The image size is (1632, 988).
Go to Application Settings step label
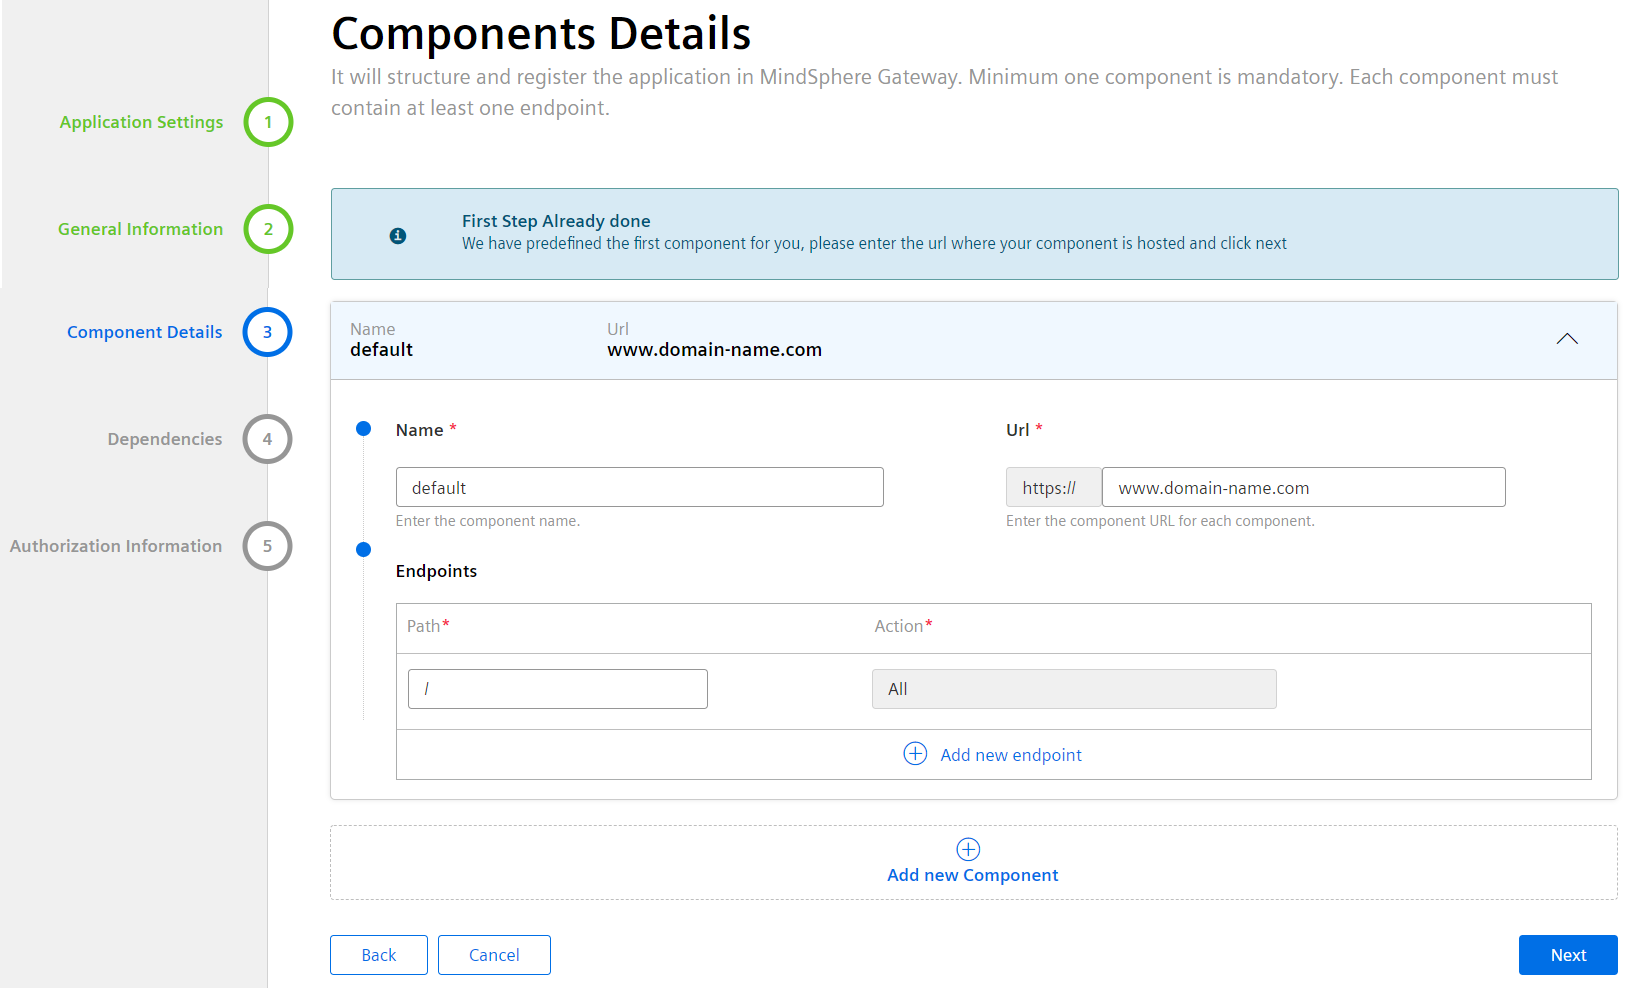pos(141,122)
